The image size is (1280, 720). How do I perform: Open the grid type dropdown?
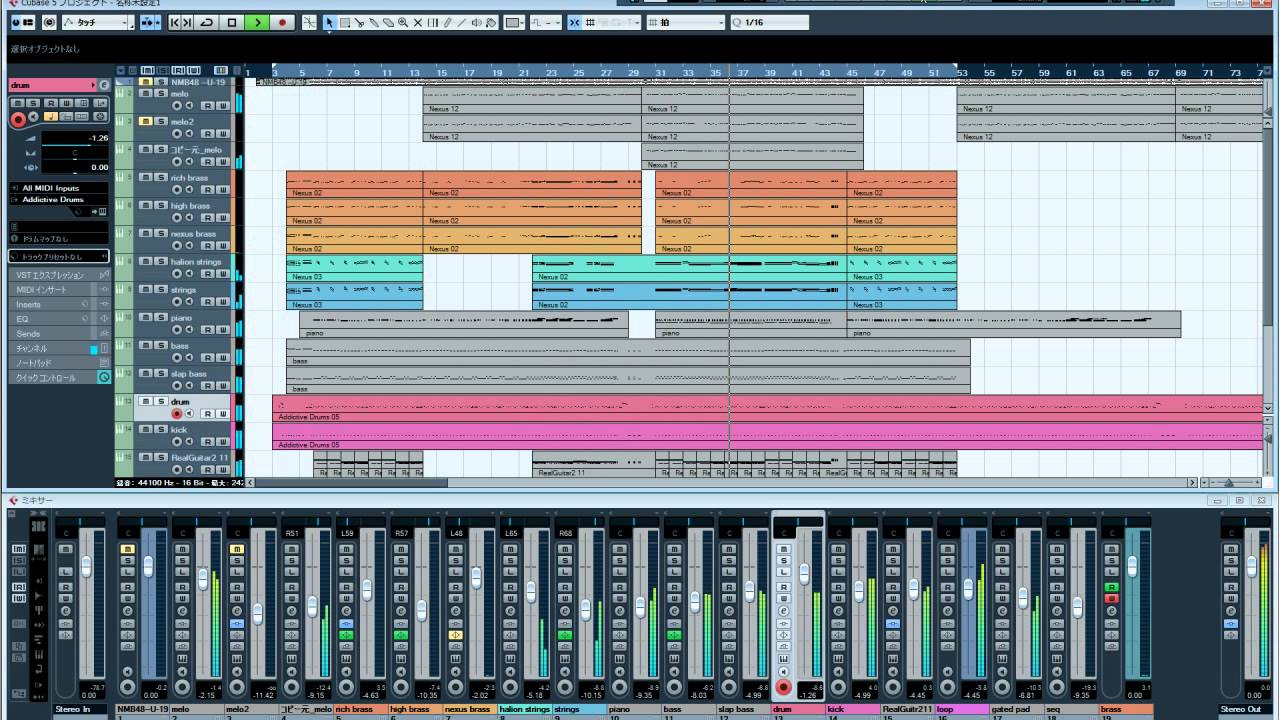click(685, 22)
